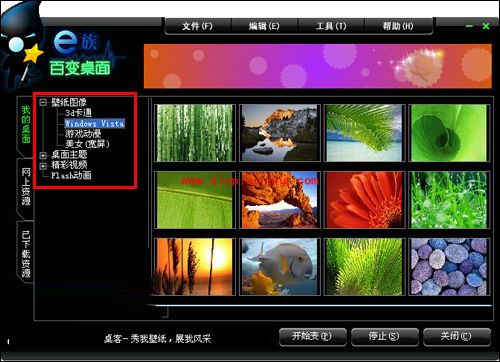Close the window with the green X
500x362 pixels.
[486, 26]
